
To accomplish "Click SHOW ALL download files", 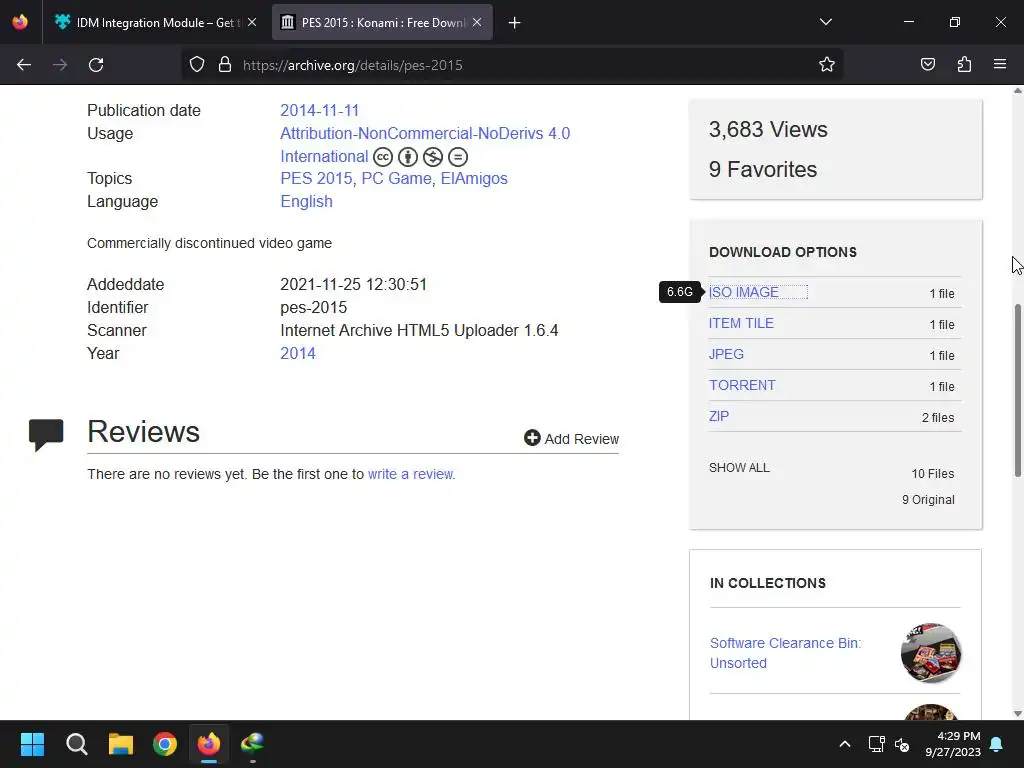I will (x=739, y=468).
